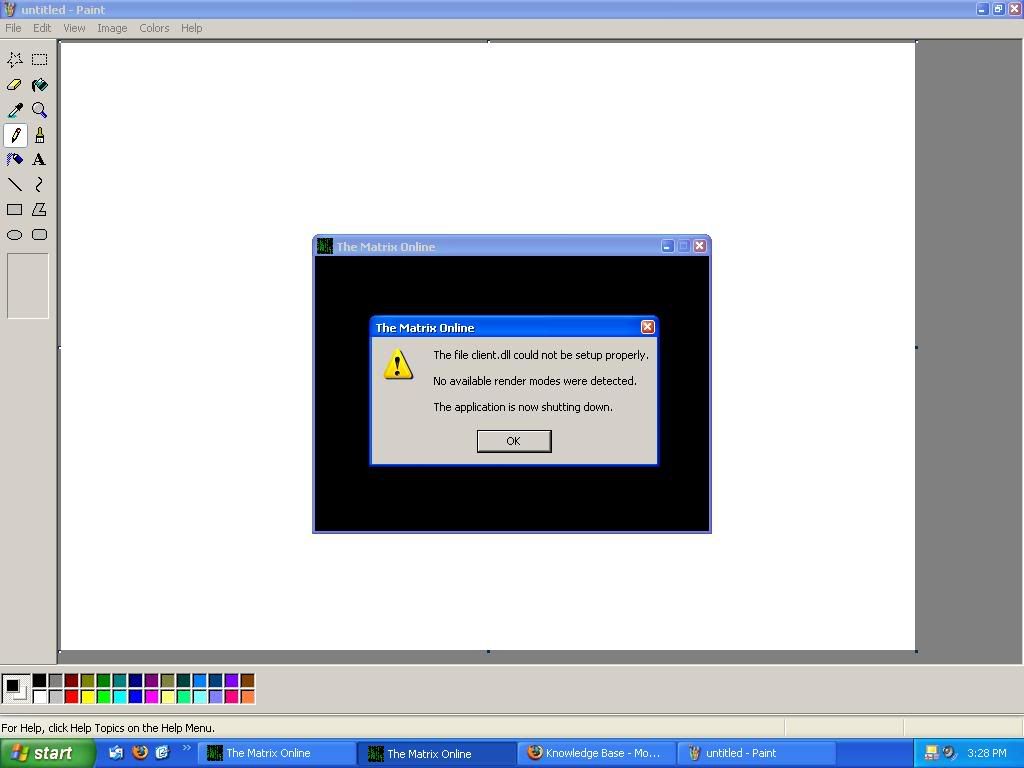Open the Colors menu

[x=154, y=28]
